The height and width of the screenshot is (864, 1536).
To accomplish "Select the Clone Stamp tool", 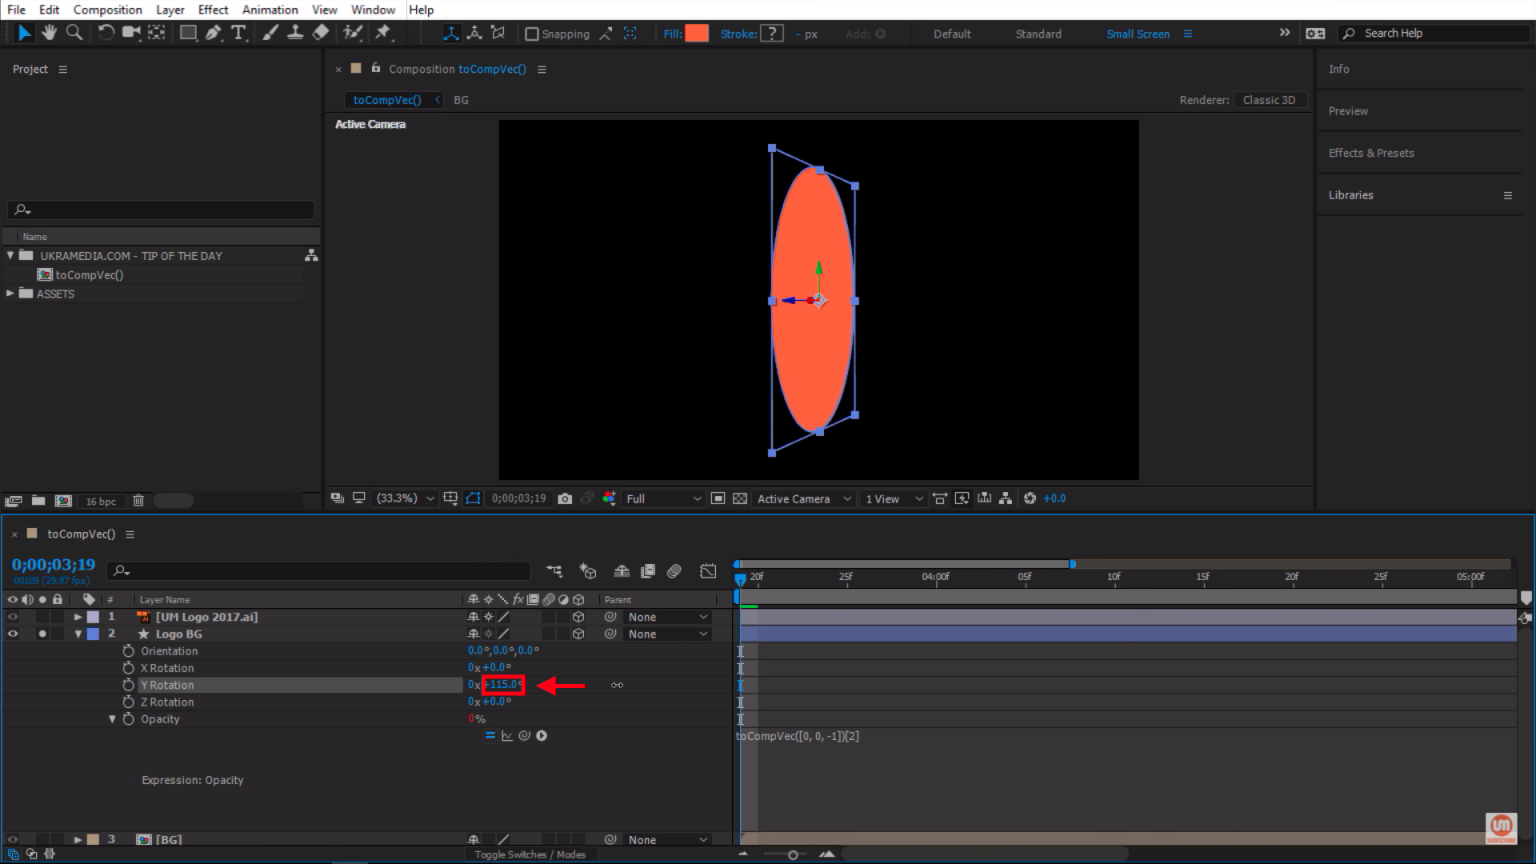I will pyautogui.click(x=295, y=33).
